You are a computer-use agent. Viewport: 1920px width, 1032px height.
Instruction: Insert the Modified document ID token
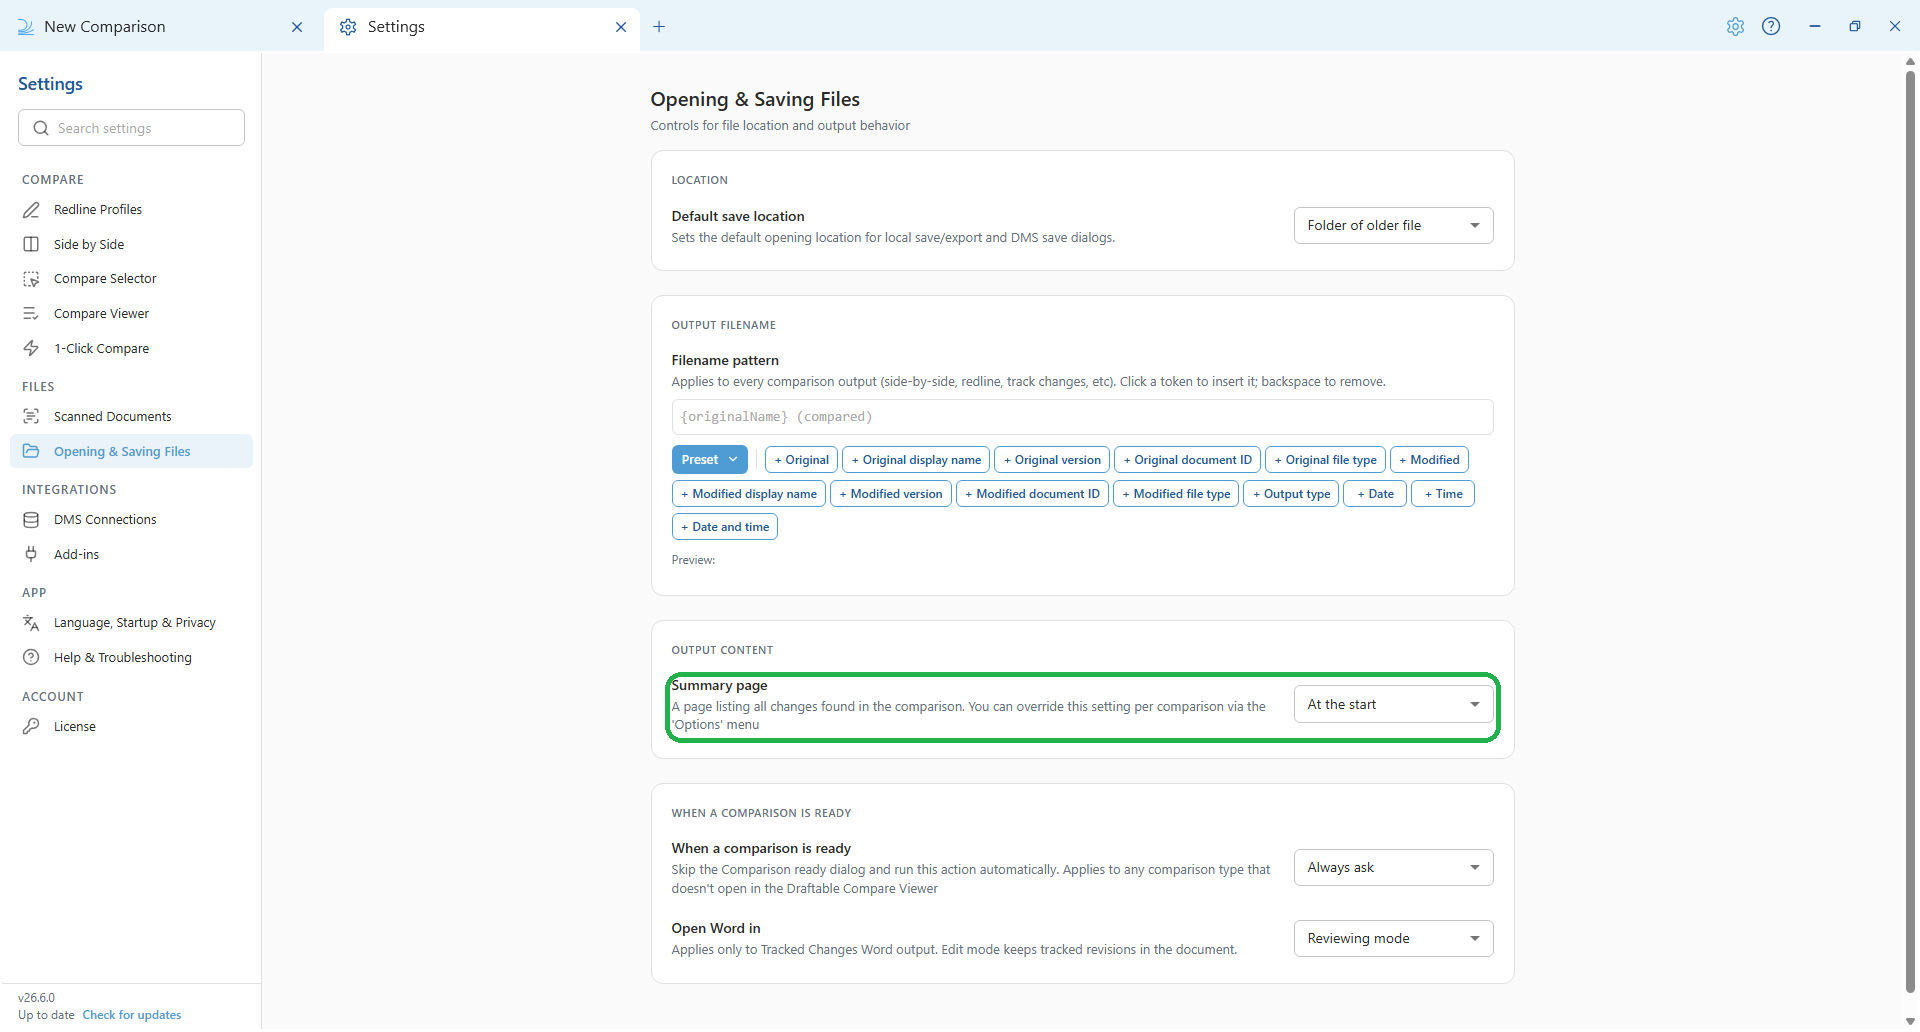[1032, 494]
